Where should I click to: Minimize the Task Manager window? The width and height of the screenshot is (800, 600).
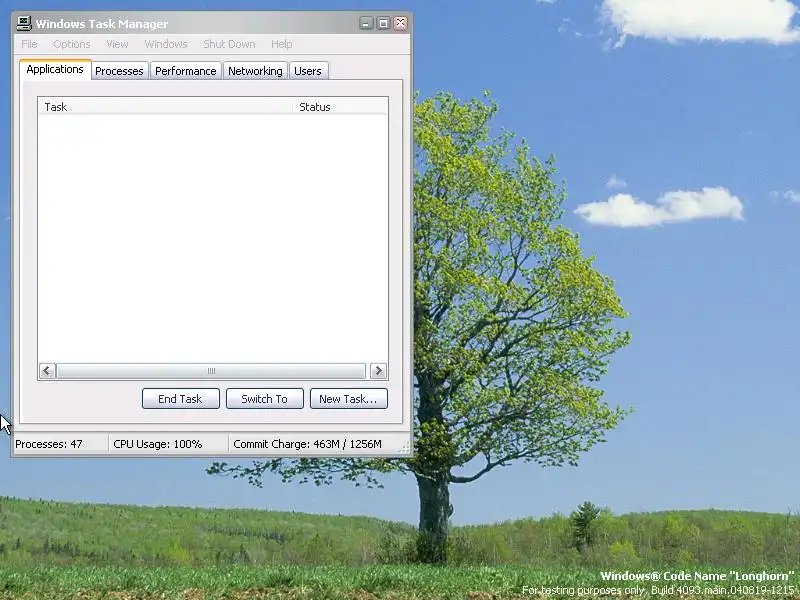(366, 23)
